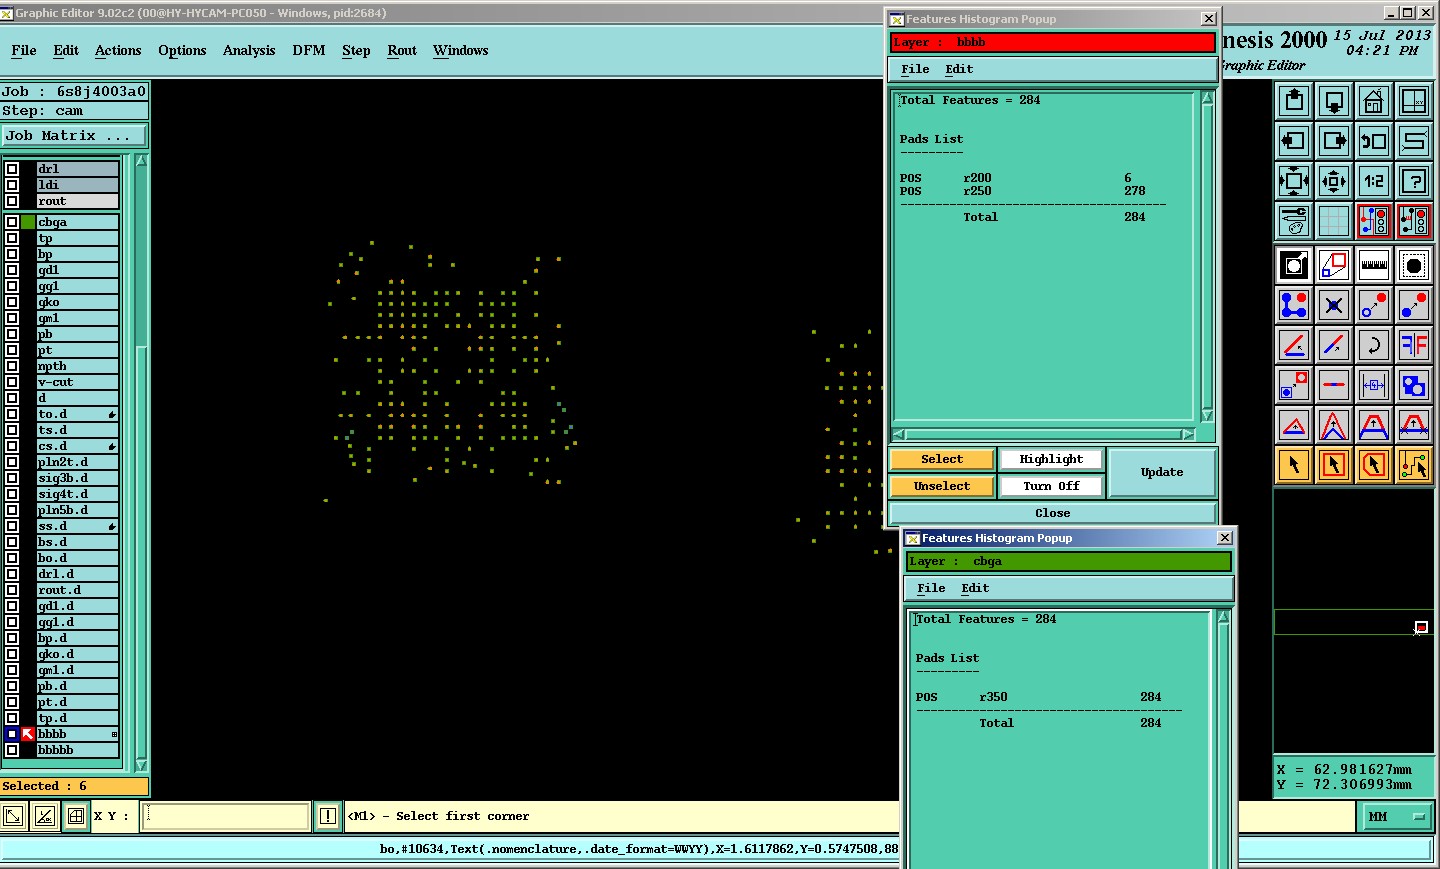
Task: Open the Rout menu
Action: click(402, 51)
